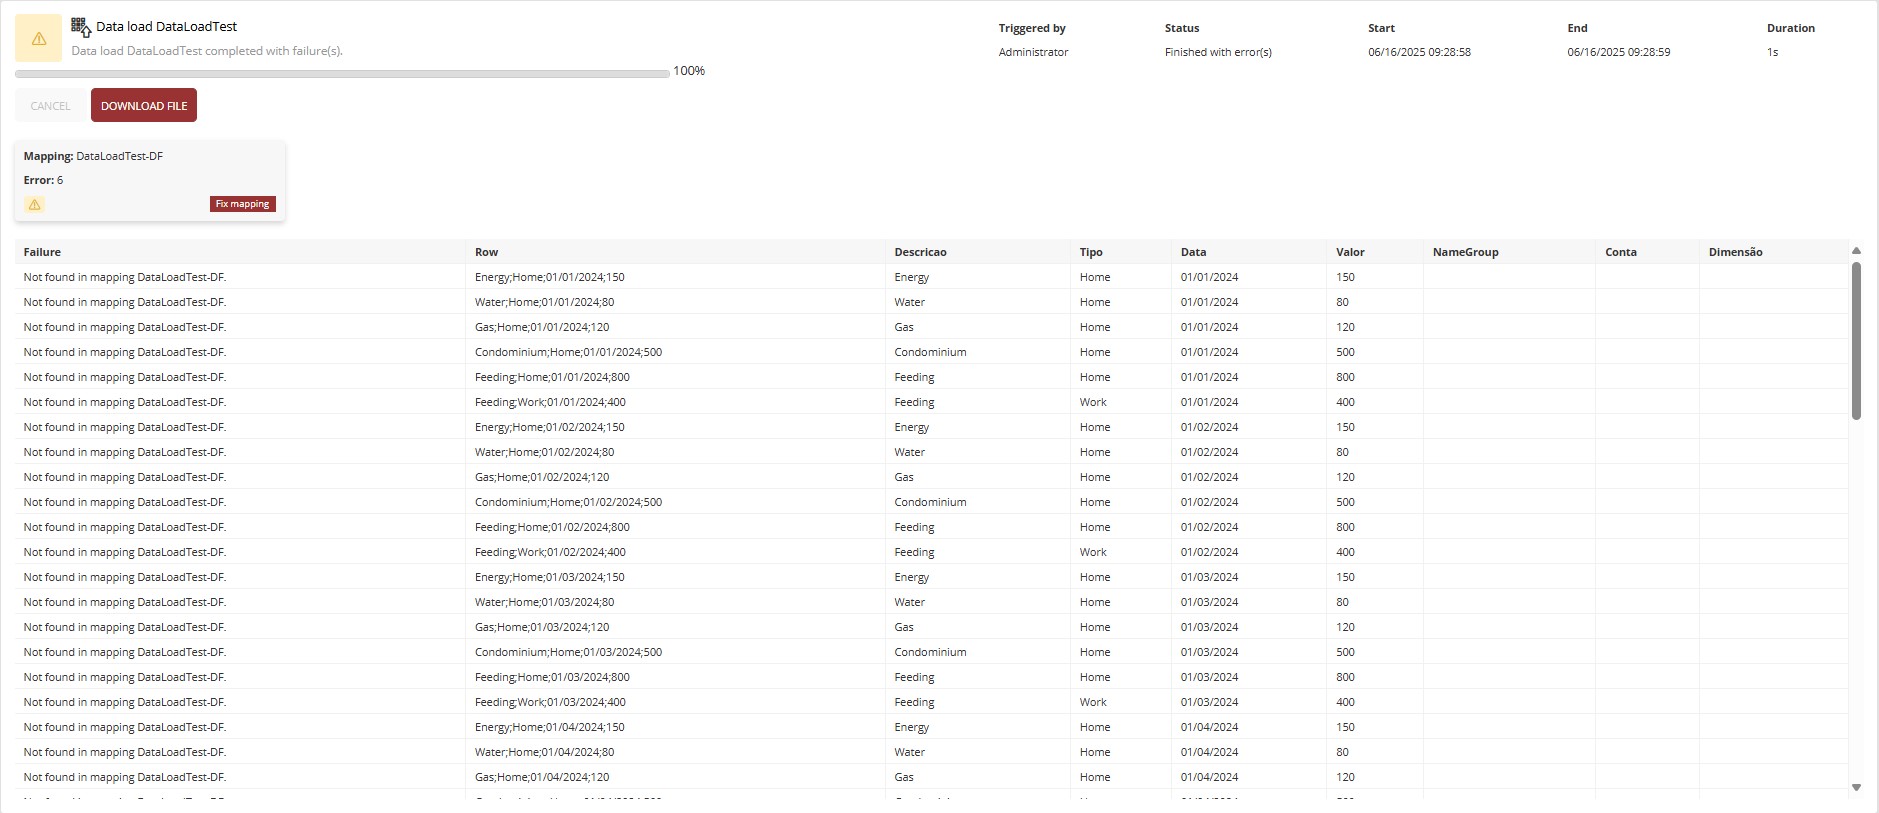Click the row cell Feeding;Home;01/03/2024;800
Screen dimensions: 1879x813
676,677
